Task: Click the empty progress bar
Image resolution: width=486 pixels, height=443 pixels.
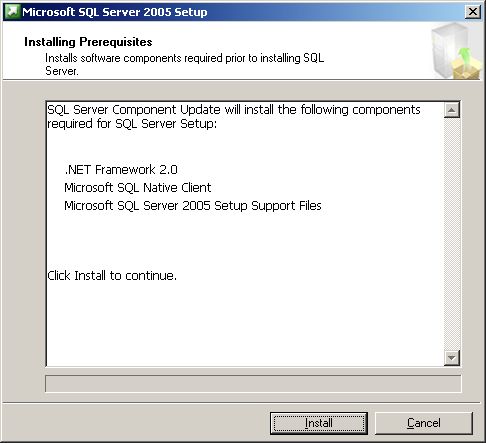Action: 253,384
